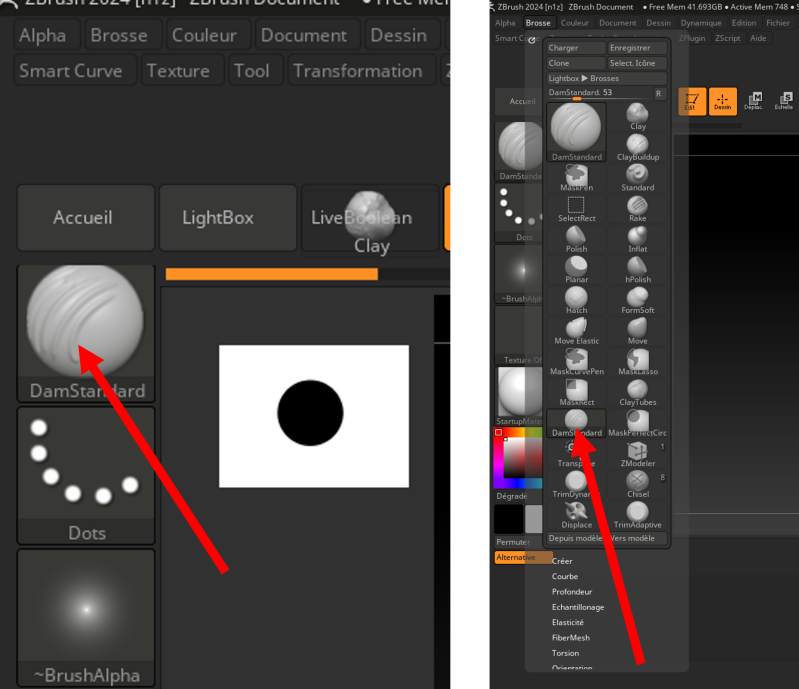The image size is (799, 689).
Task: Expand the Torsion submenu
Action: [565, 653]
